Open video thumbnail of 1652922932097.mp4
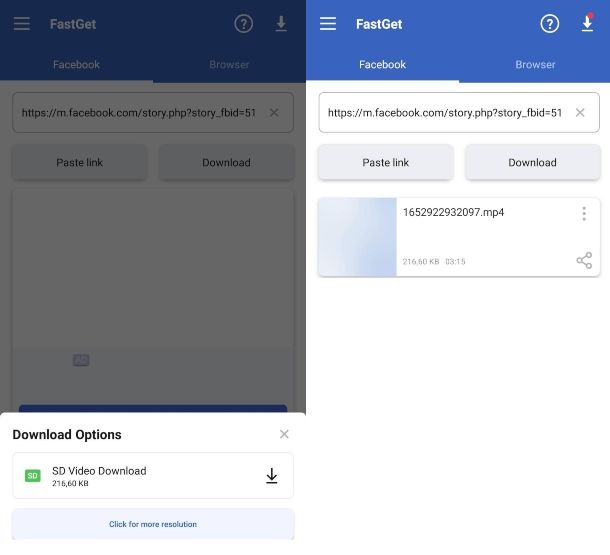Image resolution: width=610 pixels, height=555 pixels. point(357,237)
